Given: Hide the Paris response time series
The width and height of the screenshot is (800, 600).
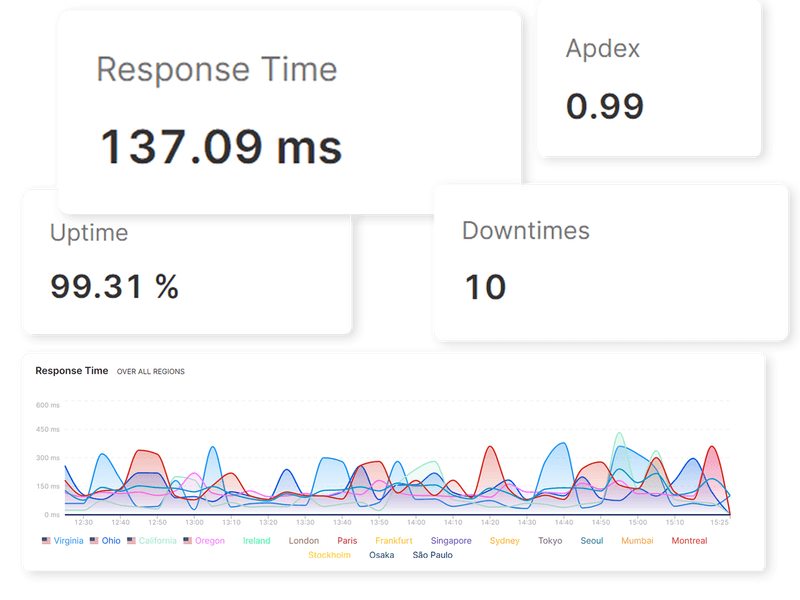Looking at the screenshot, I should pos(349,541).
